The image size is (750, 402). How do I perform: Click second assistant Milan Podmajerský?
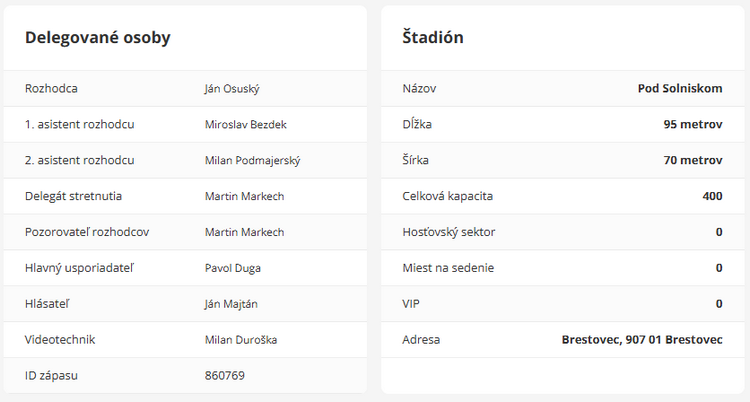(252, 160)
